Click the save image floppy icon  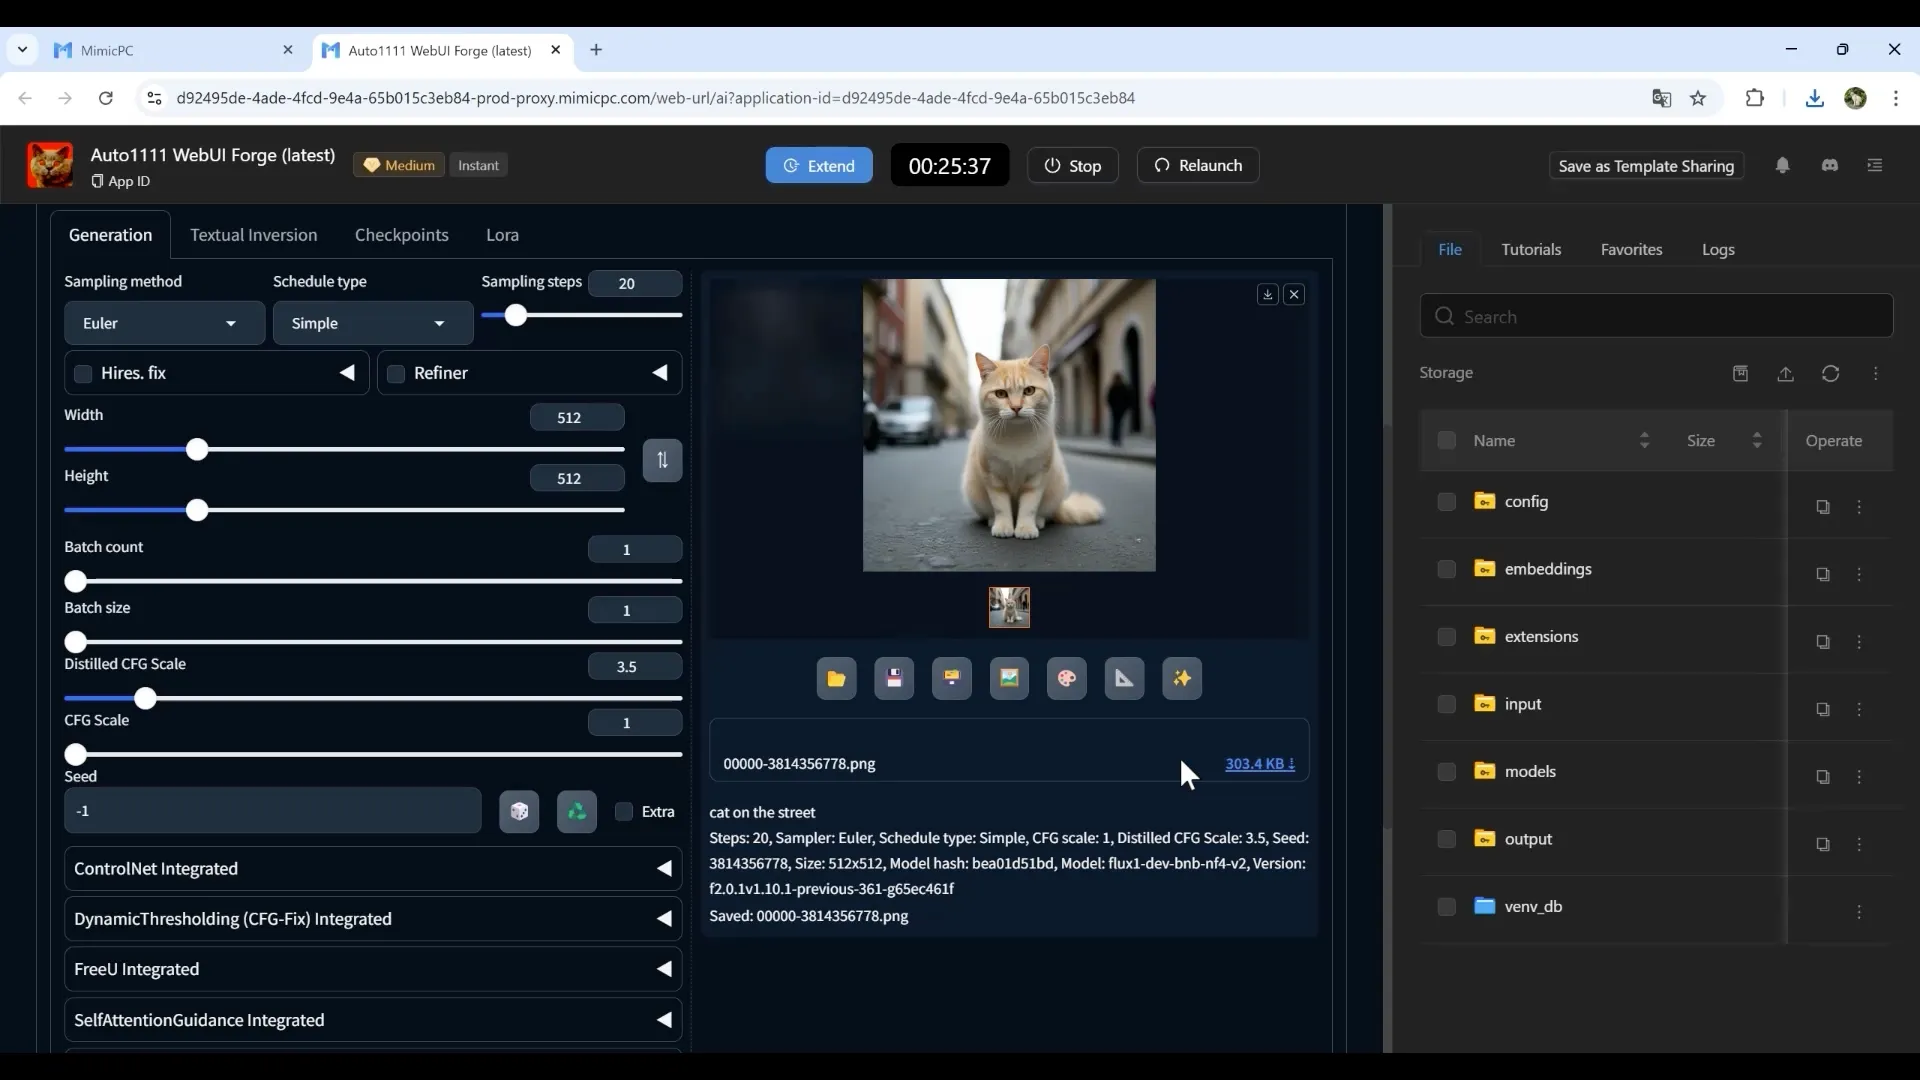pyautogui.click(x=894, y=679)
